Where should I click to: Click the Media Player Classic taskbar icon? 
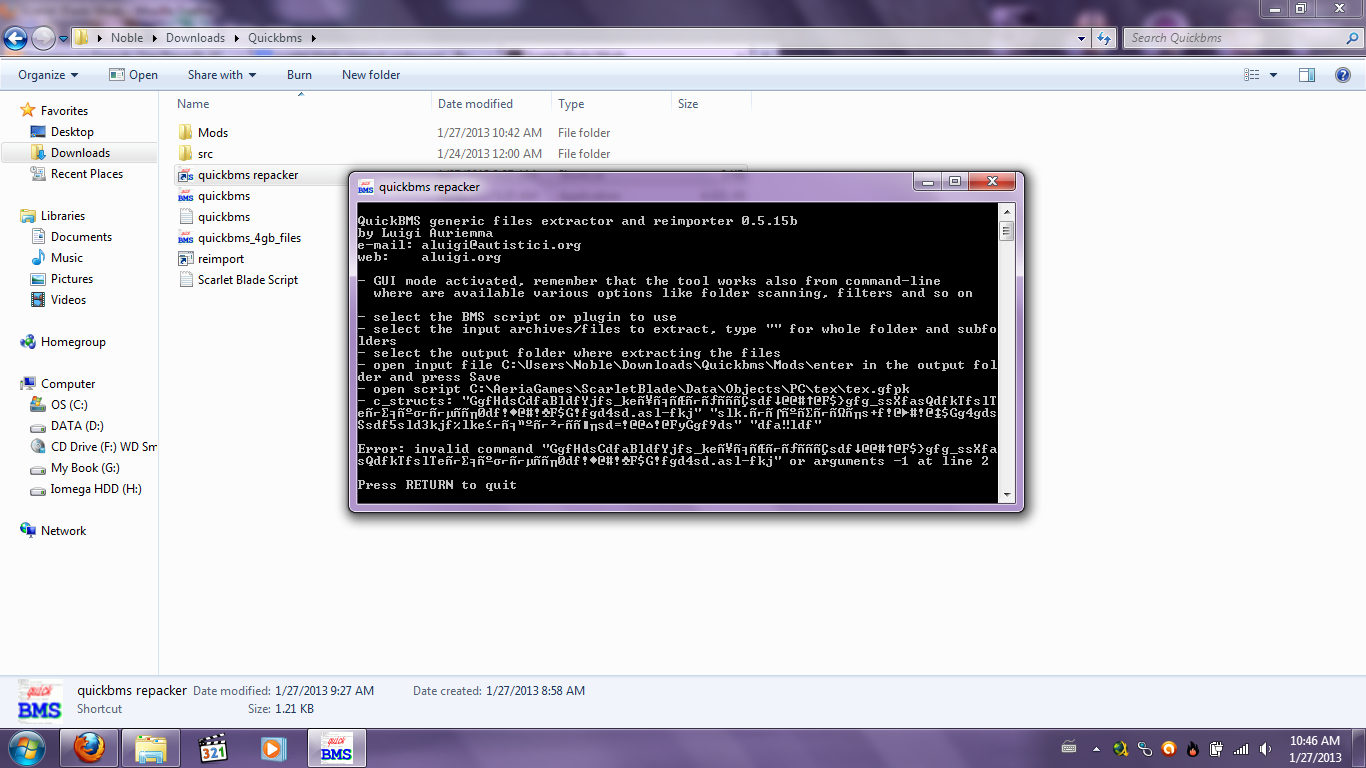click(x=213, y=748)
